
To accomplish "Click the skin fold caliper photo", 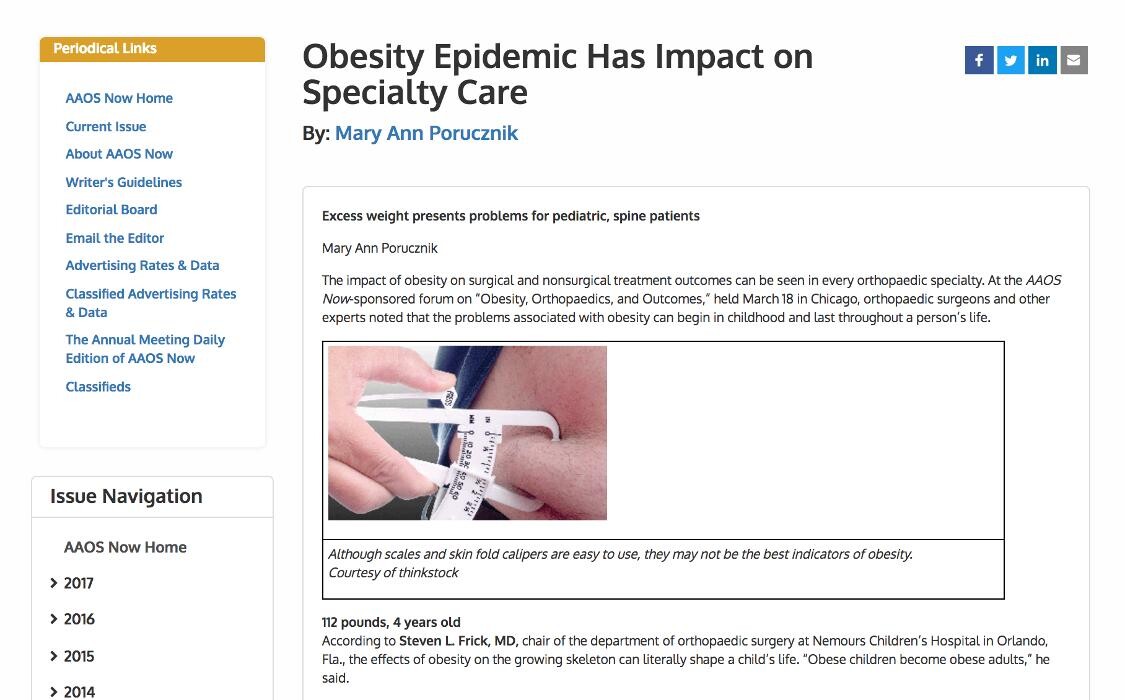I will coord(467,433).
